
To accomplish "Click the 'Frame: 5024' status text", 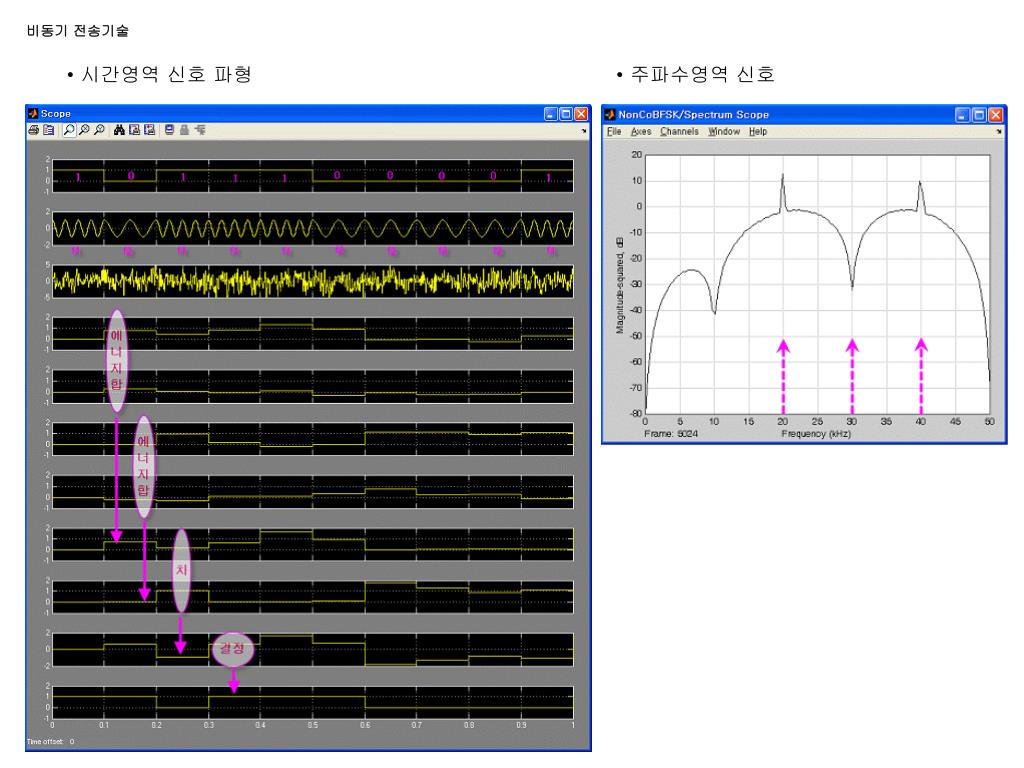I will [x=671, y=434].
